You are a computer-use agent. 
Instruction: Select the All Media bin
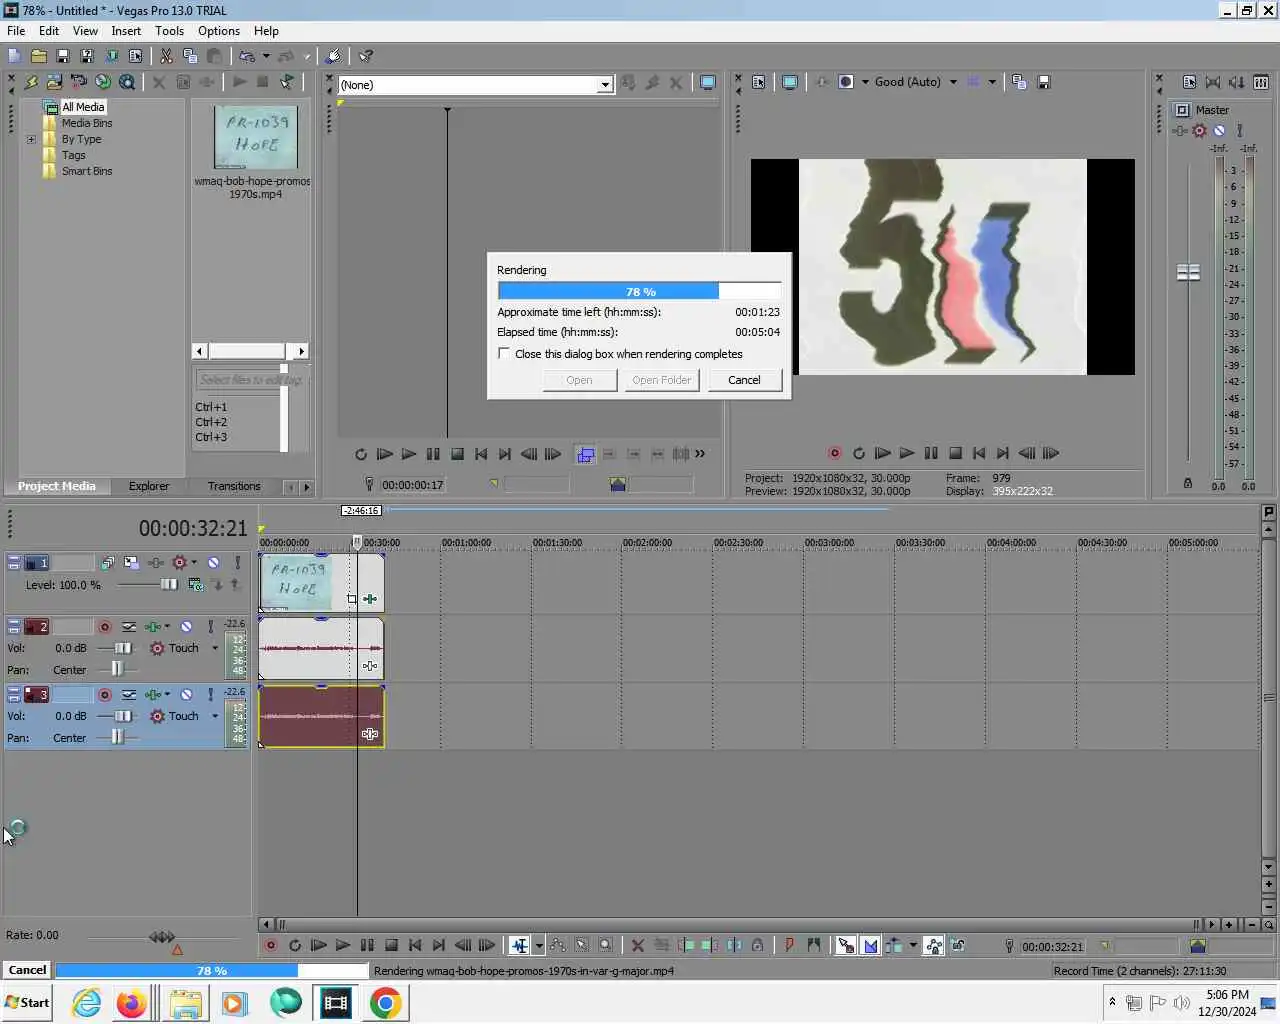[x=83, y=107]
